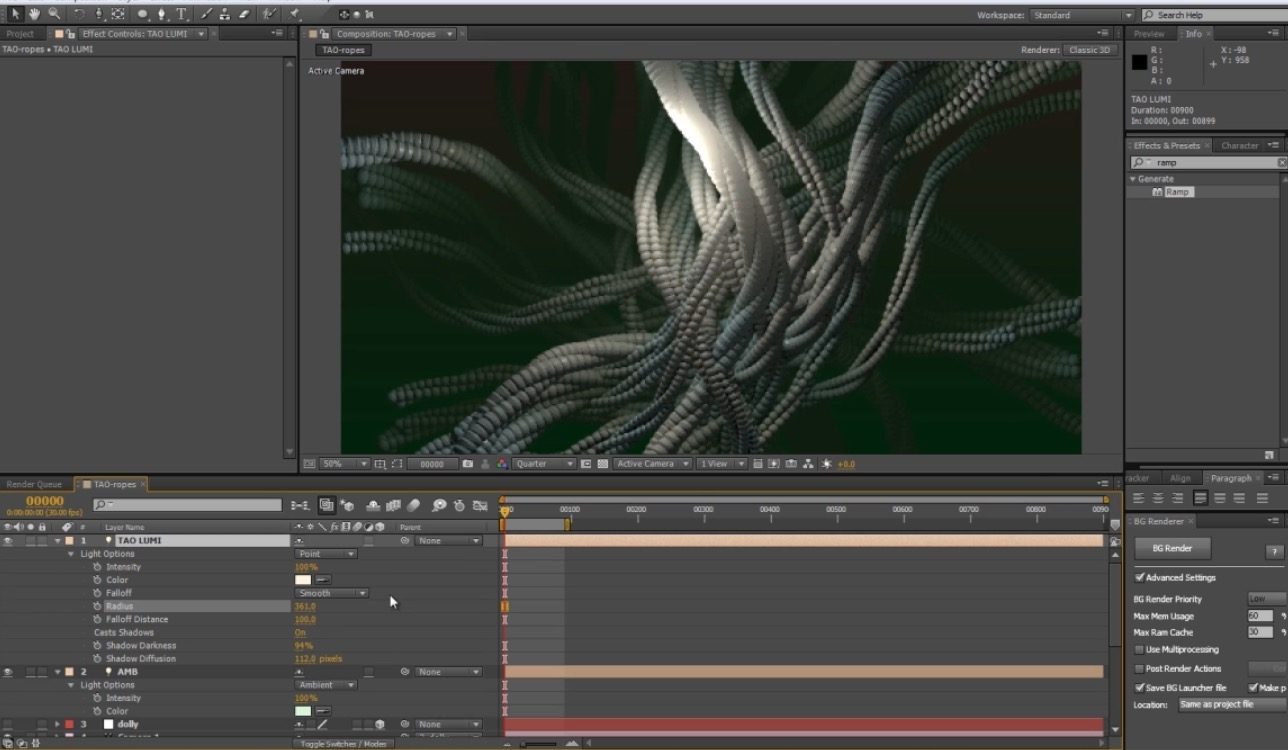Select the Zoom magnifier tool
Image resolution: width=1288 pixels, height=750 pixels.
click(54, 14)
